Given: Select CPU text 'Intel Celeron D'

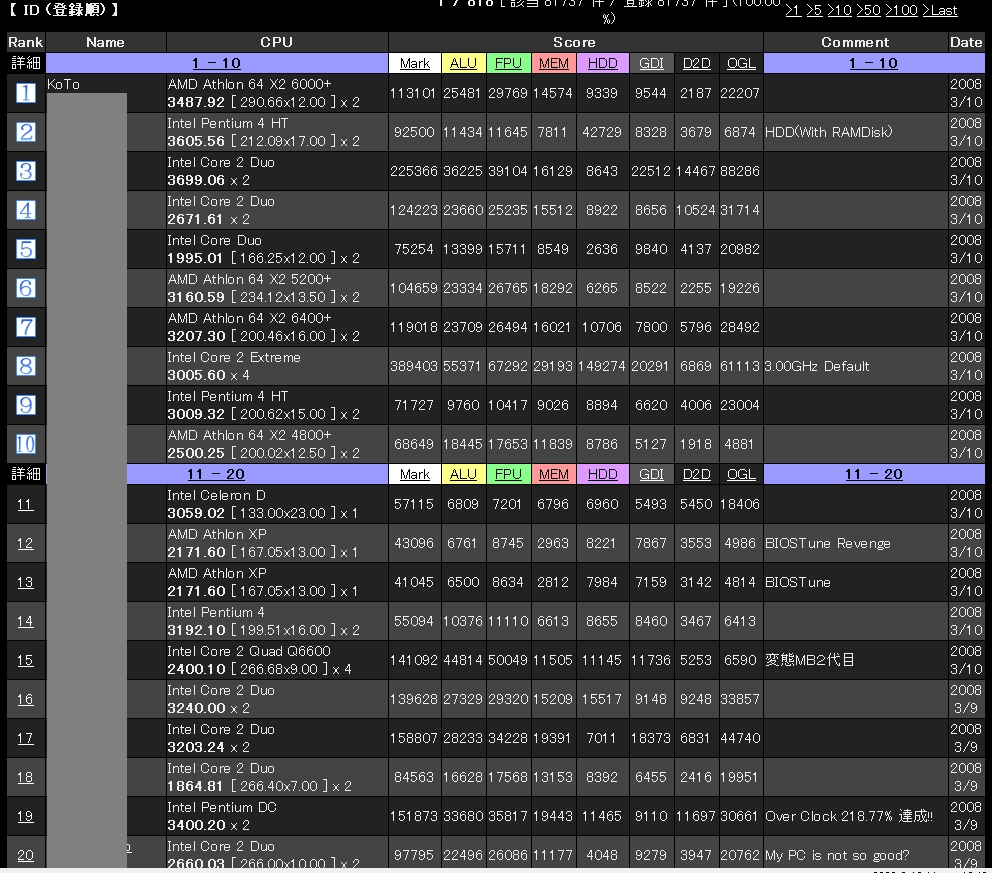Looking at the screenshot, I should 216,495.
